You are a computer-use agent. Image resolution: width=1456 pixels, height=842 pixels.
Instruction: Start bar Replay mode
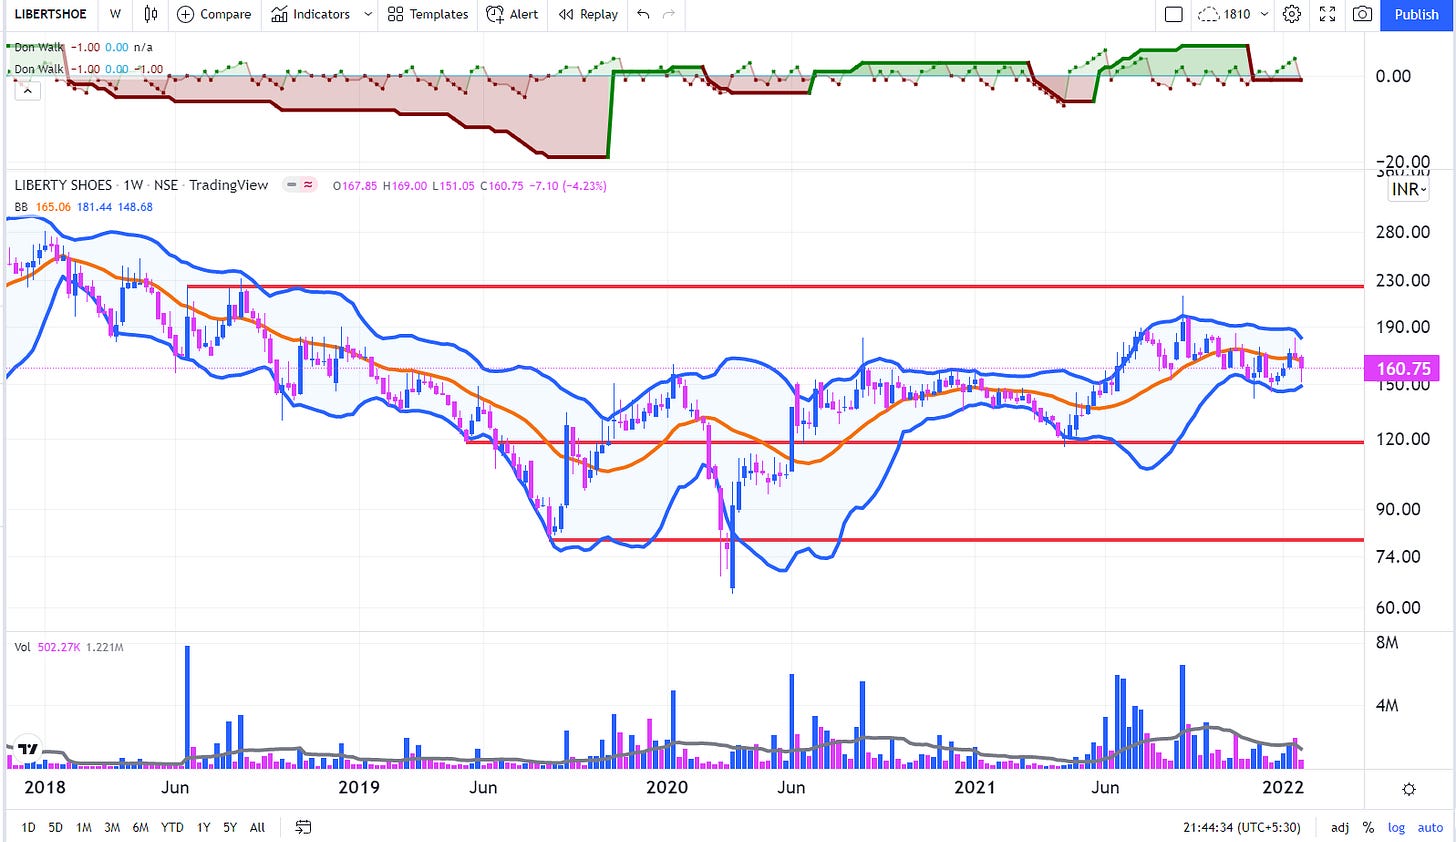tap(588, 14)
